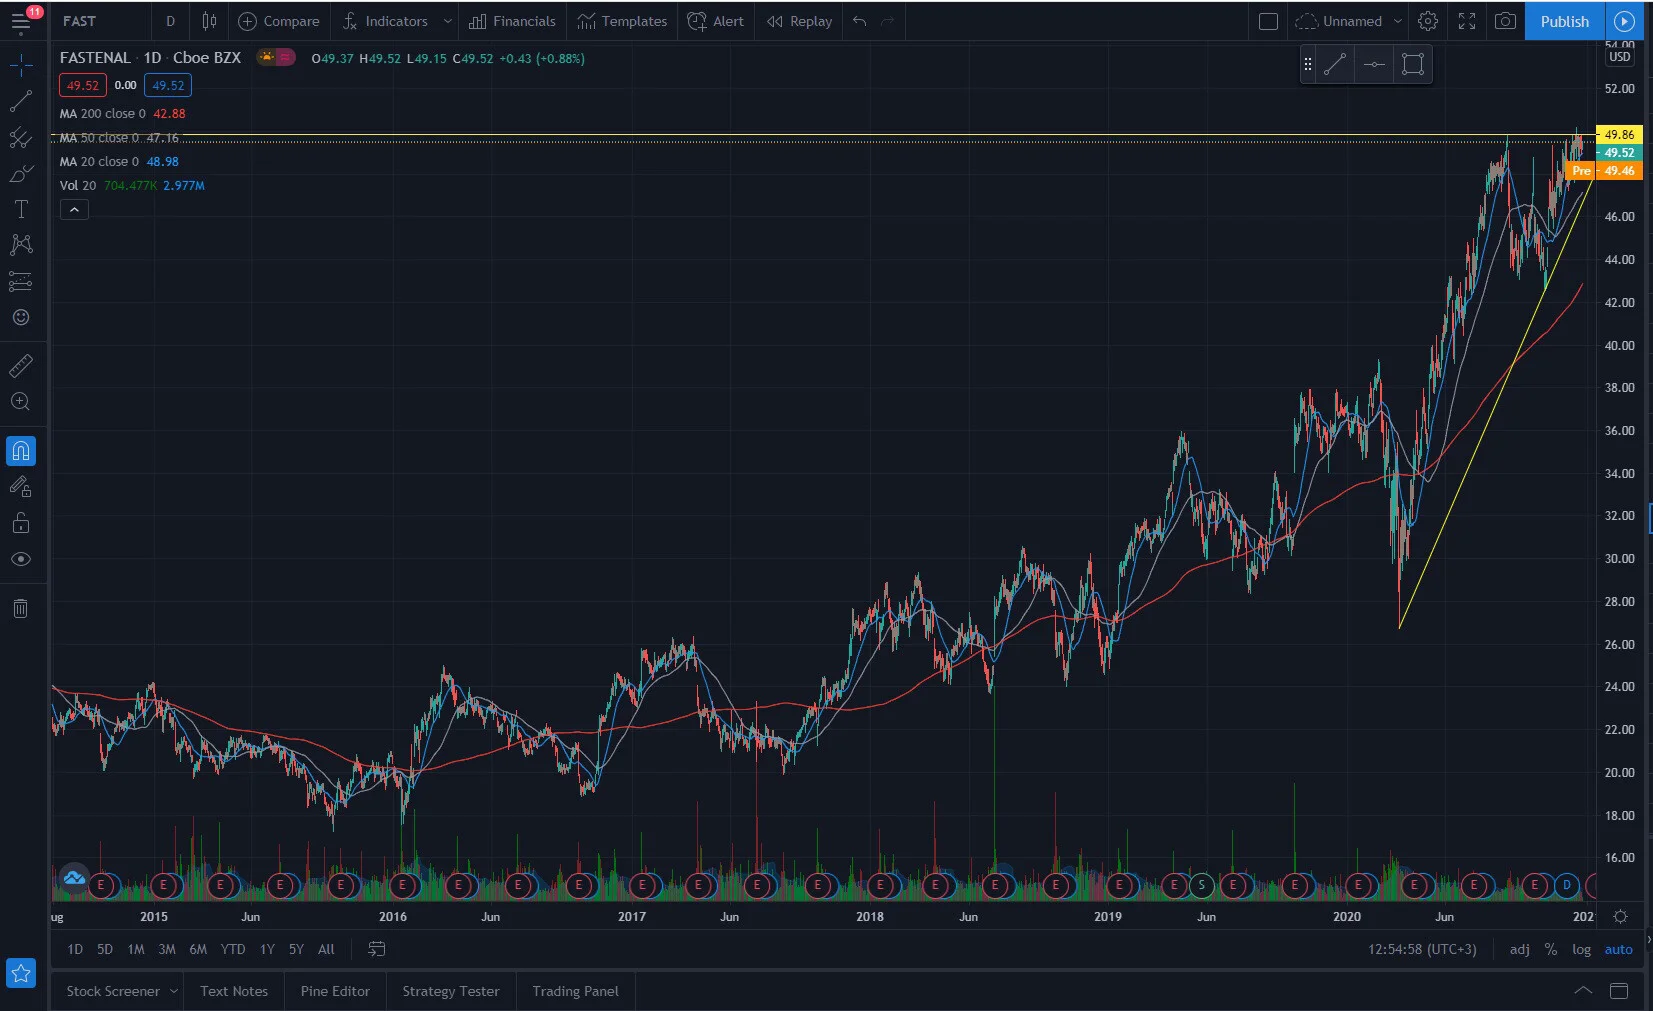
Task: Select the text annotation tool
Action: tap(21, 209)
